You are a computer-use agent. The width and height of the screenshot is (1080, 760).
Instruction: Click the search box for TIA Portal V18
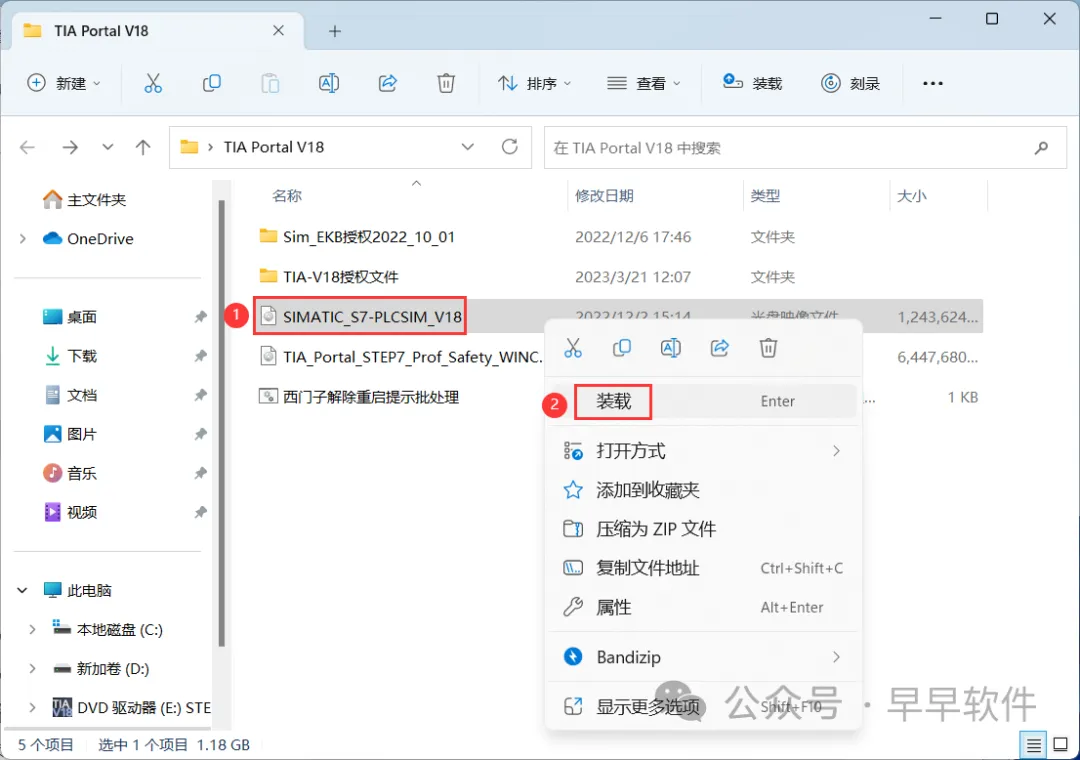point(805,147)
